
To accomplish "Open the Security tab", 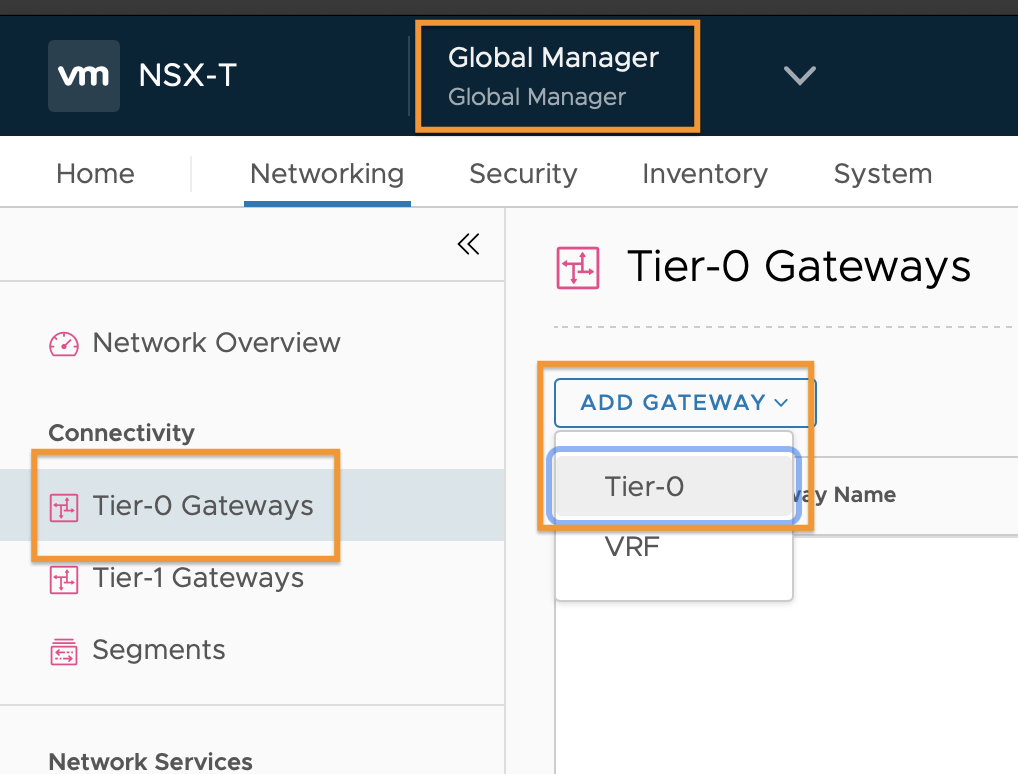I will tap(523, 173).
